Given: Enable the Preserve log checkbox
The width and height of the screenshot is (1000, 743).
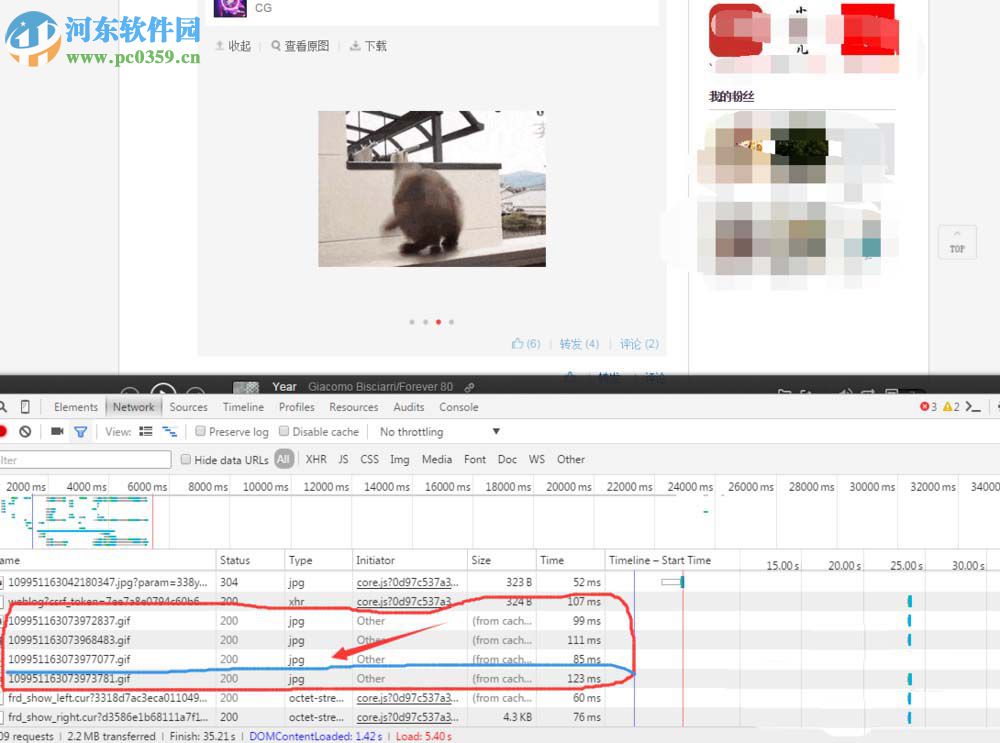Looking at the screenshot, I should (203, 431).
